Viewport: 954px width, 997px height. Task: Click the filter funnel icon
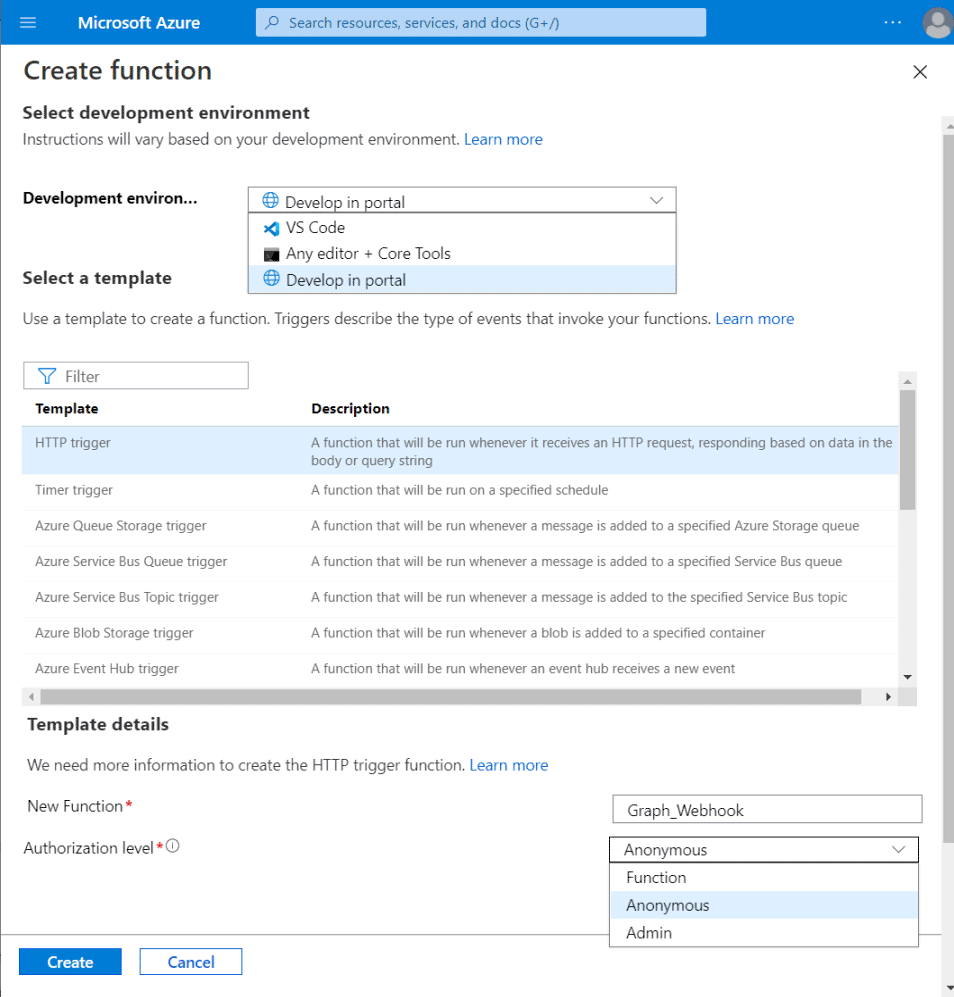point(46,376)
